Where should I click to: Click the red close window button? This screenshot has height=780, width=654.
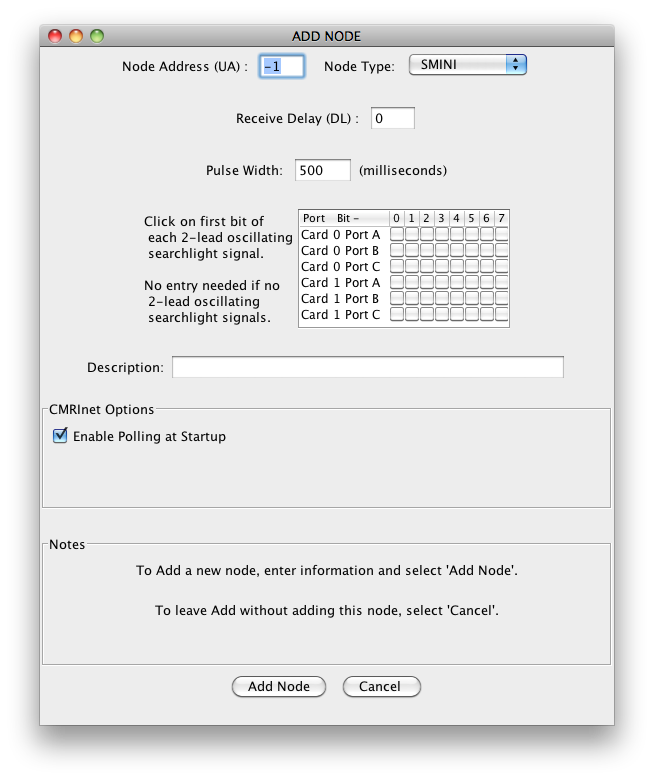click(x=56, y=36)
